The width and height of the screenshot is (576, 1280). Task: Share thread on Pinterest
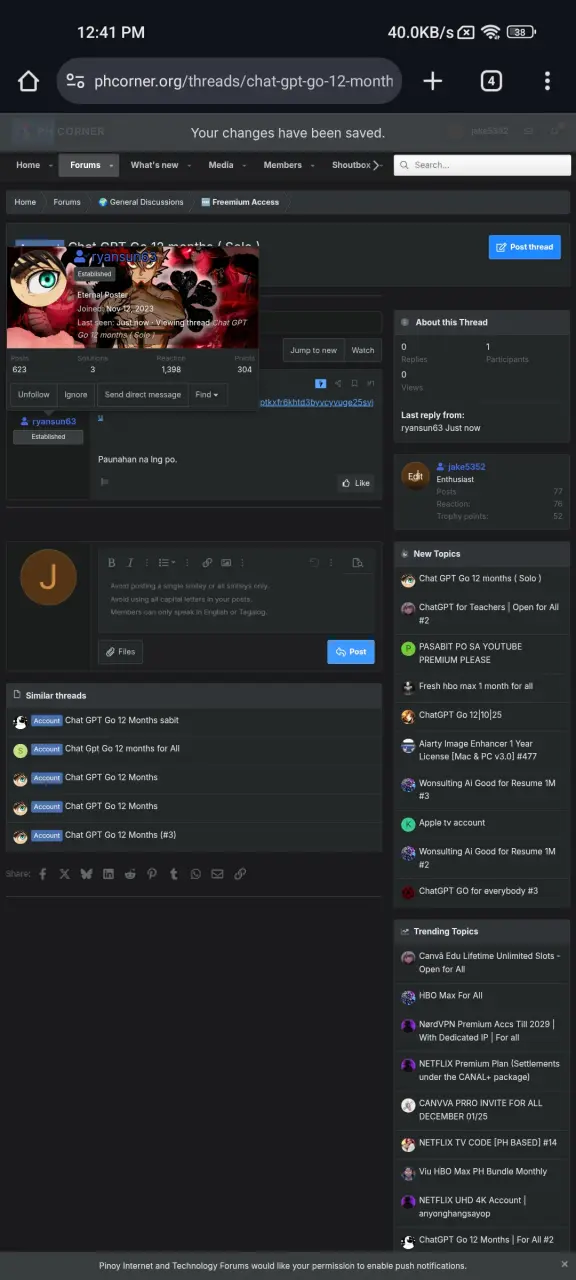[x=152, y=874]
